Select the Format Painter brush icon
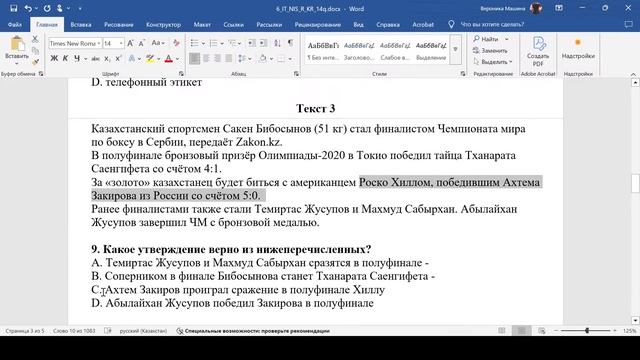The width and height of the screenshot is (640, 360). tap(35, 62)
